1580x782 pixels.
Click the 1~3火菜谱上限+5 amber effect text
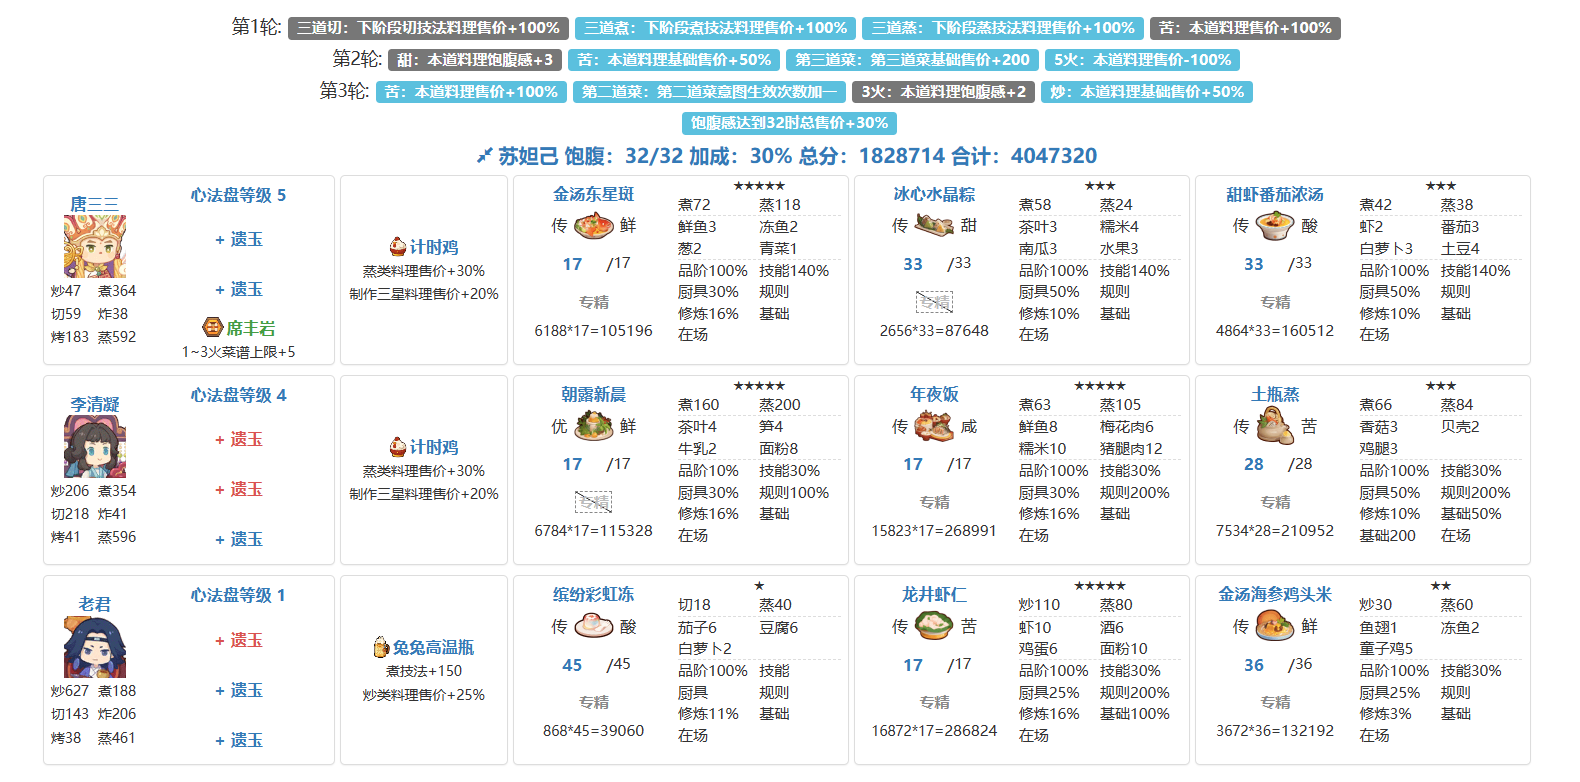238,352
